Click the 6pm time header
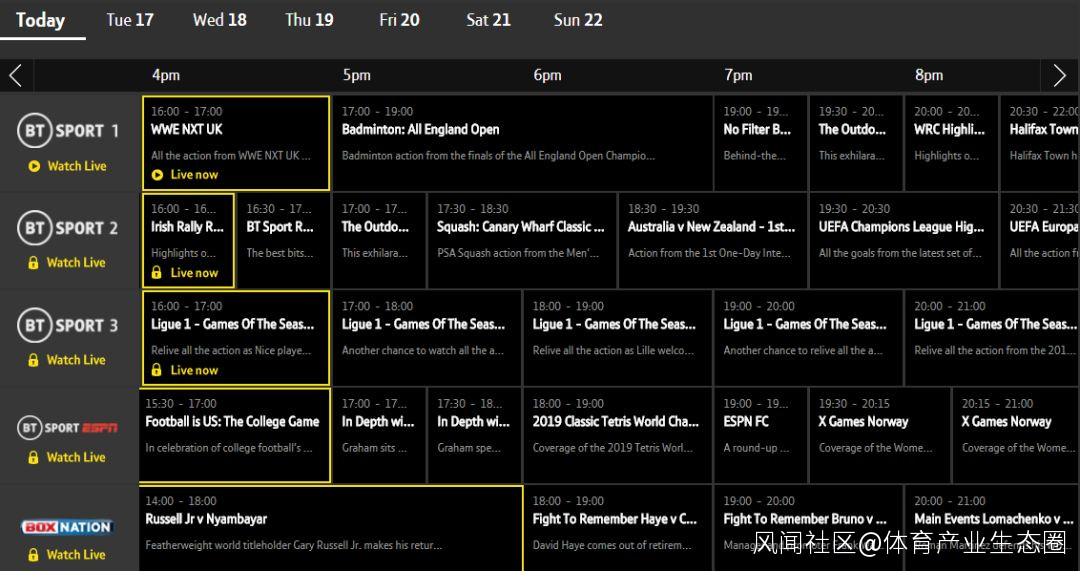 [548, 75]
